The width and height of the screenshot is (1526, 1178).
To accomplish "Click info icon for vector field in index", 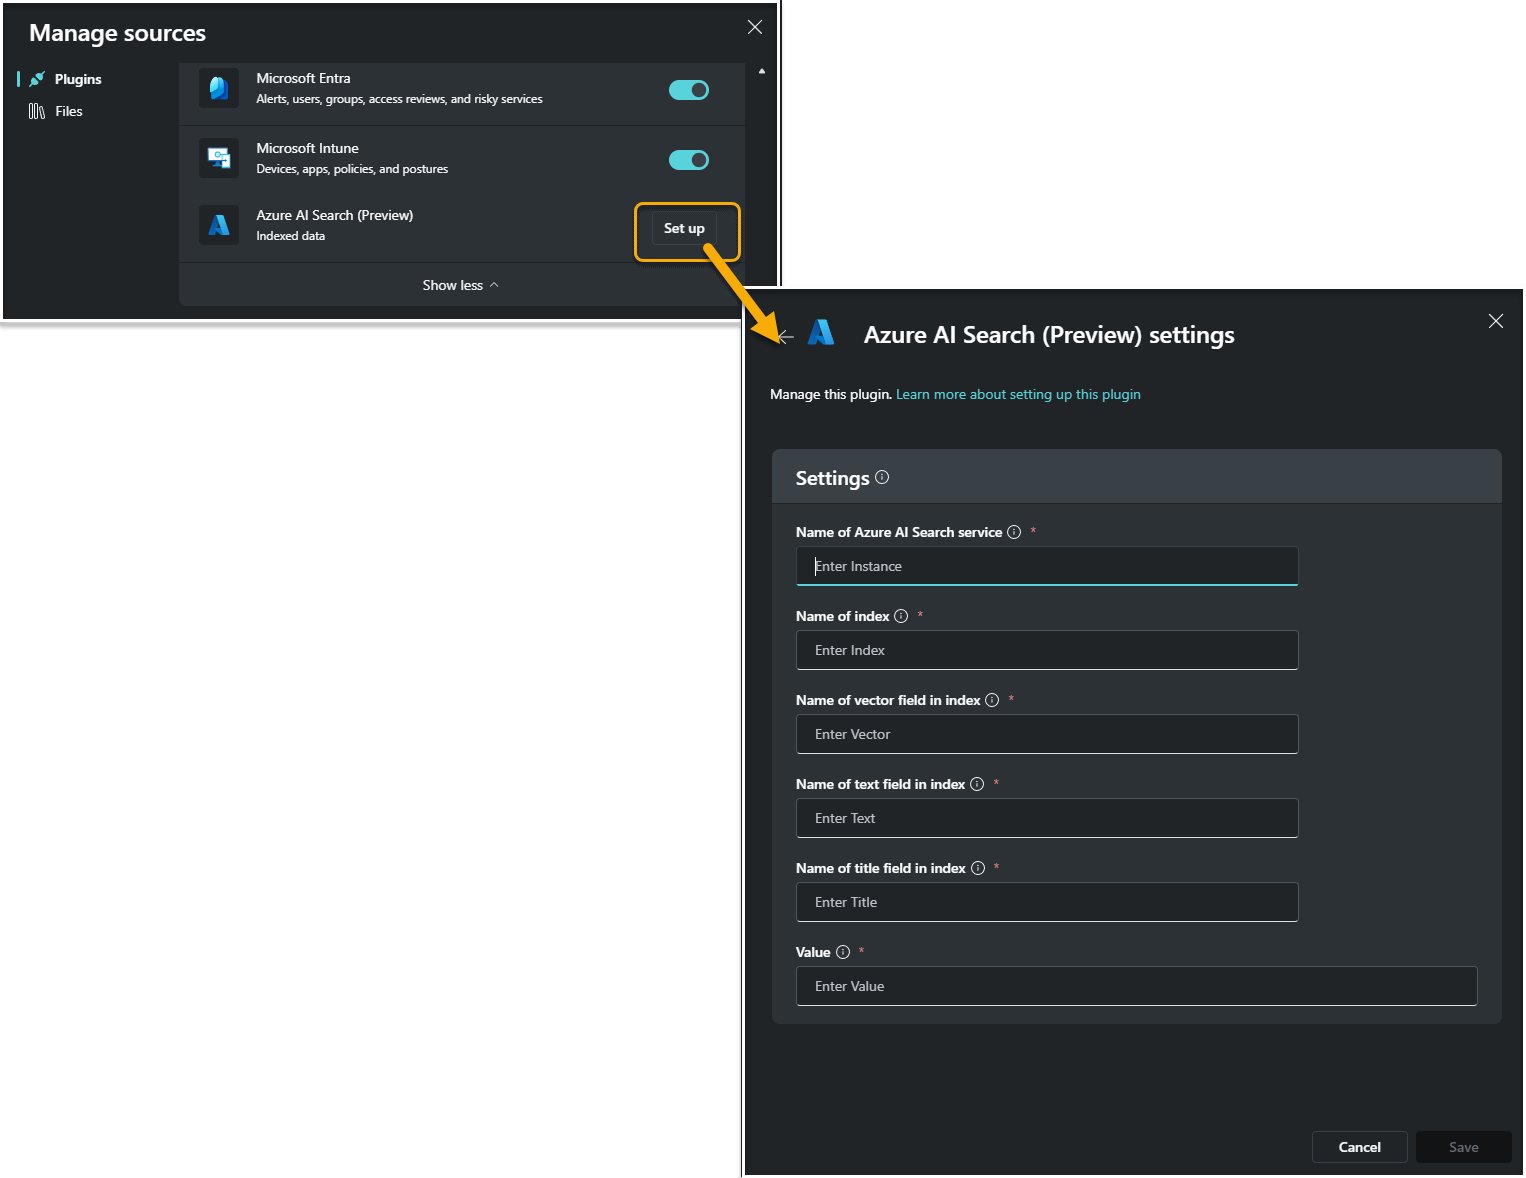I will coord(992,700).
